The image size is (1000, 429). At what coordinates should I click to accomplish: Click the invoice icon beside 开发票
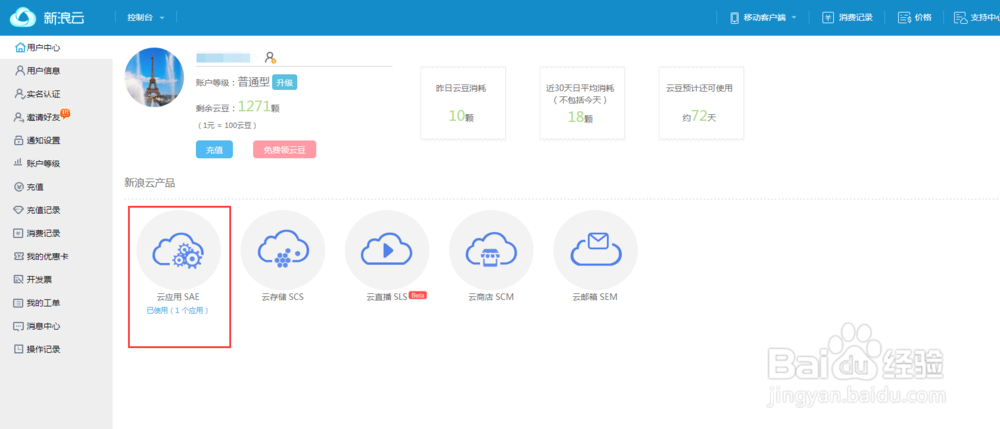19,280
